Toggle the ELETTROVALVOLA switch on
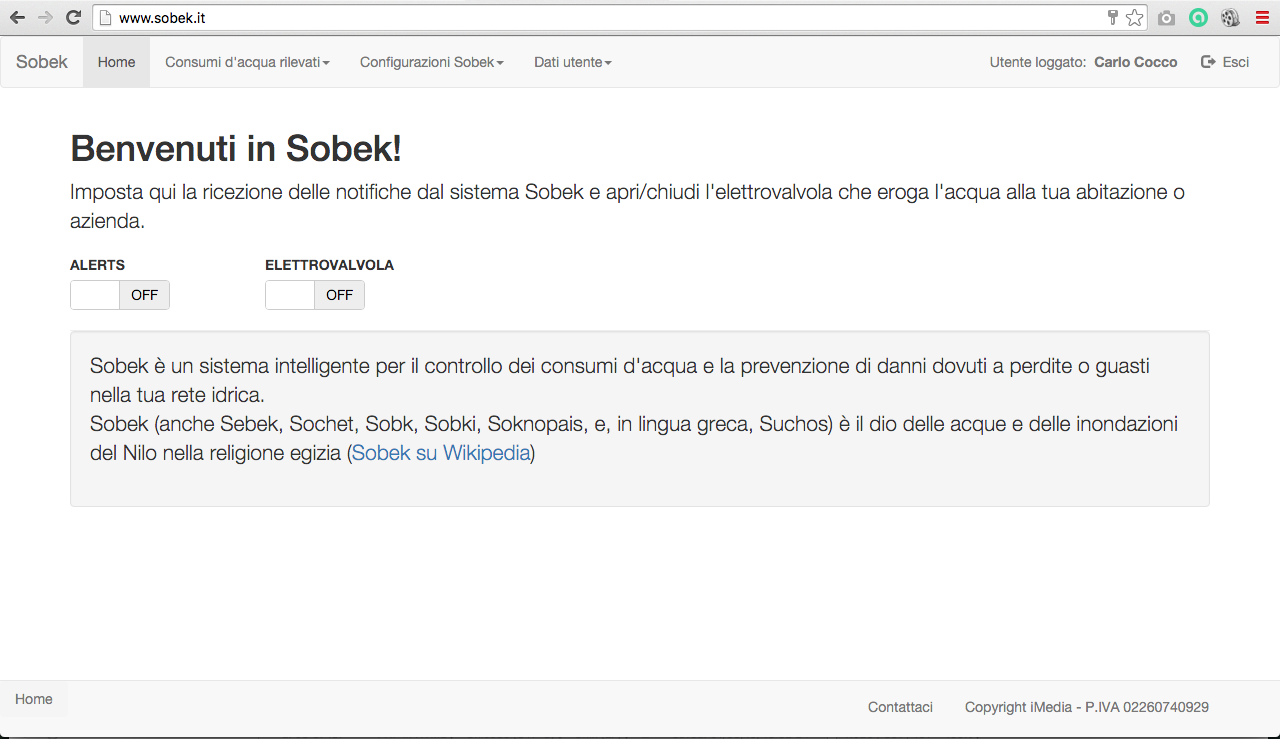This screenshot has width=1280, height=739. [315, 295]
